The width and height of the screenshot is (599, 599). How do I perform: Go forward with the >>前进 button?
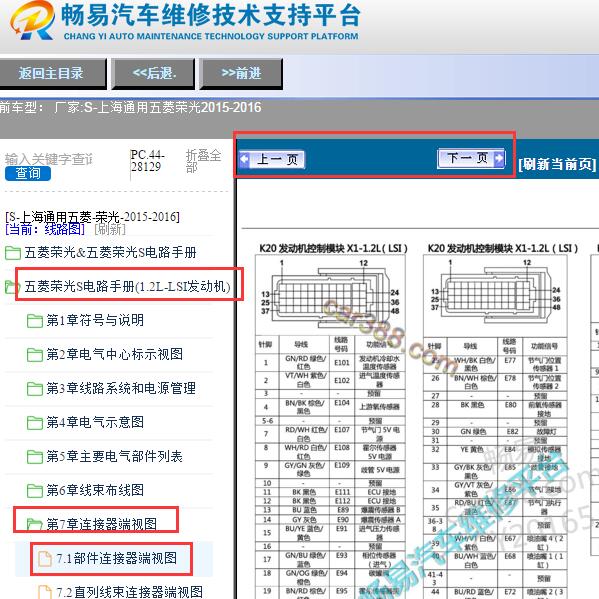pos(241,73)
